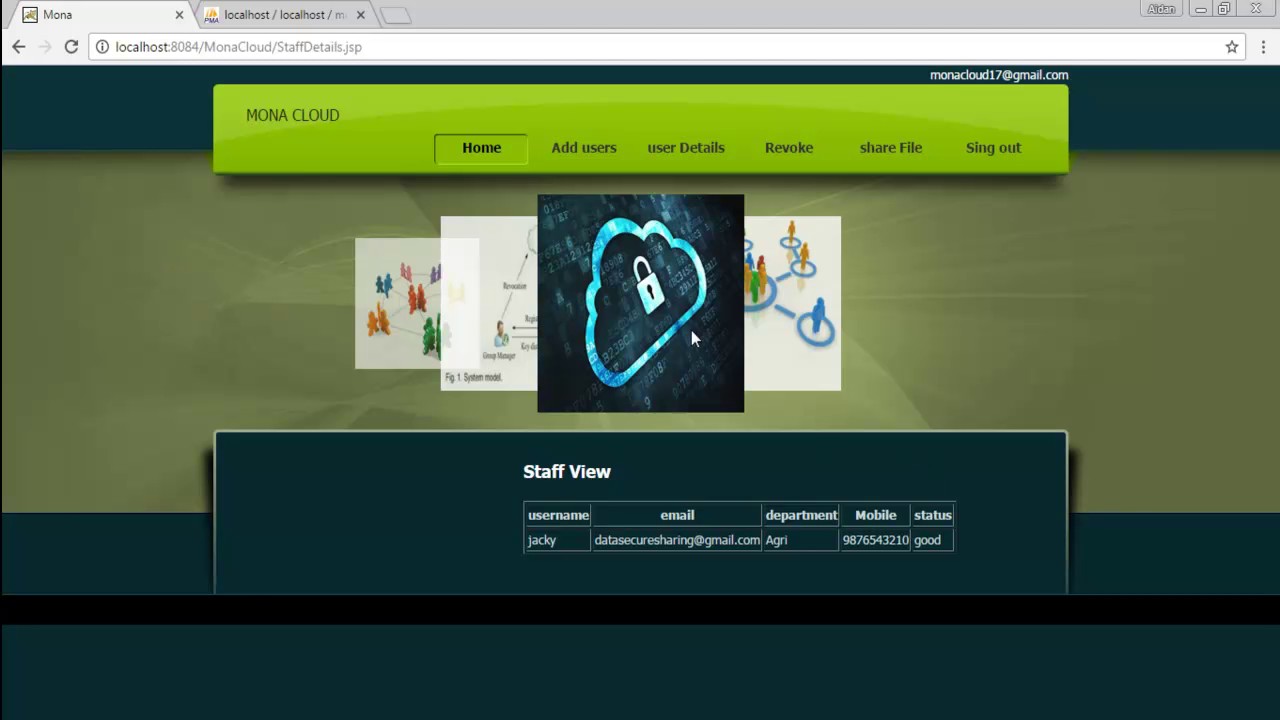The width and height of the screenshot is (1280, 720).
Task: Select the good status cell
Action: 933,540
